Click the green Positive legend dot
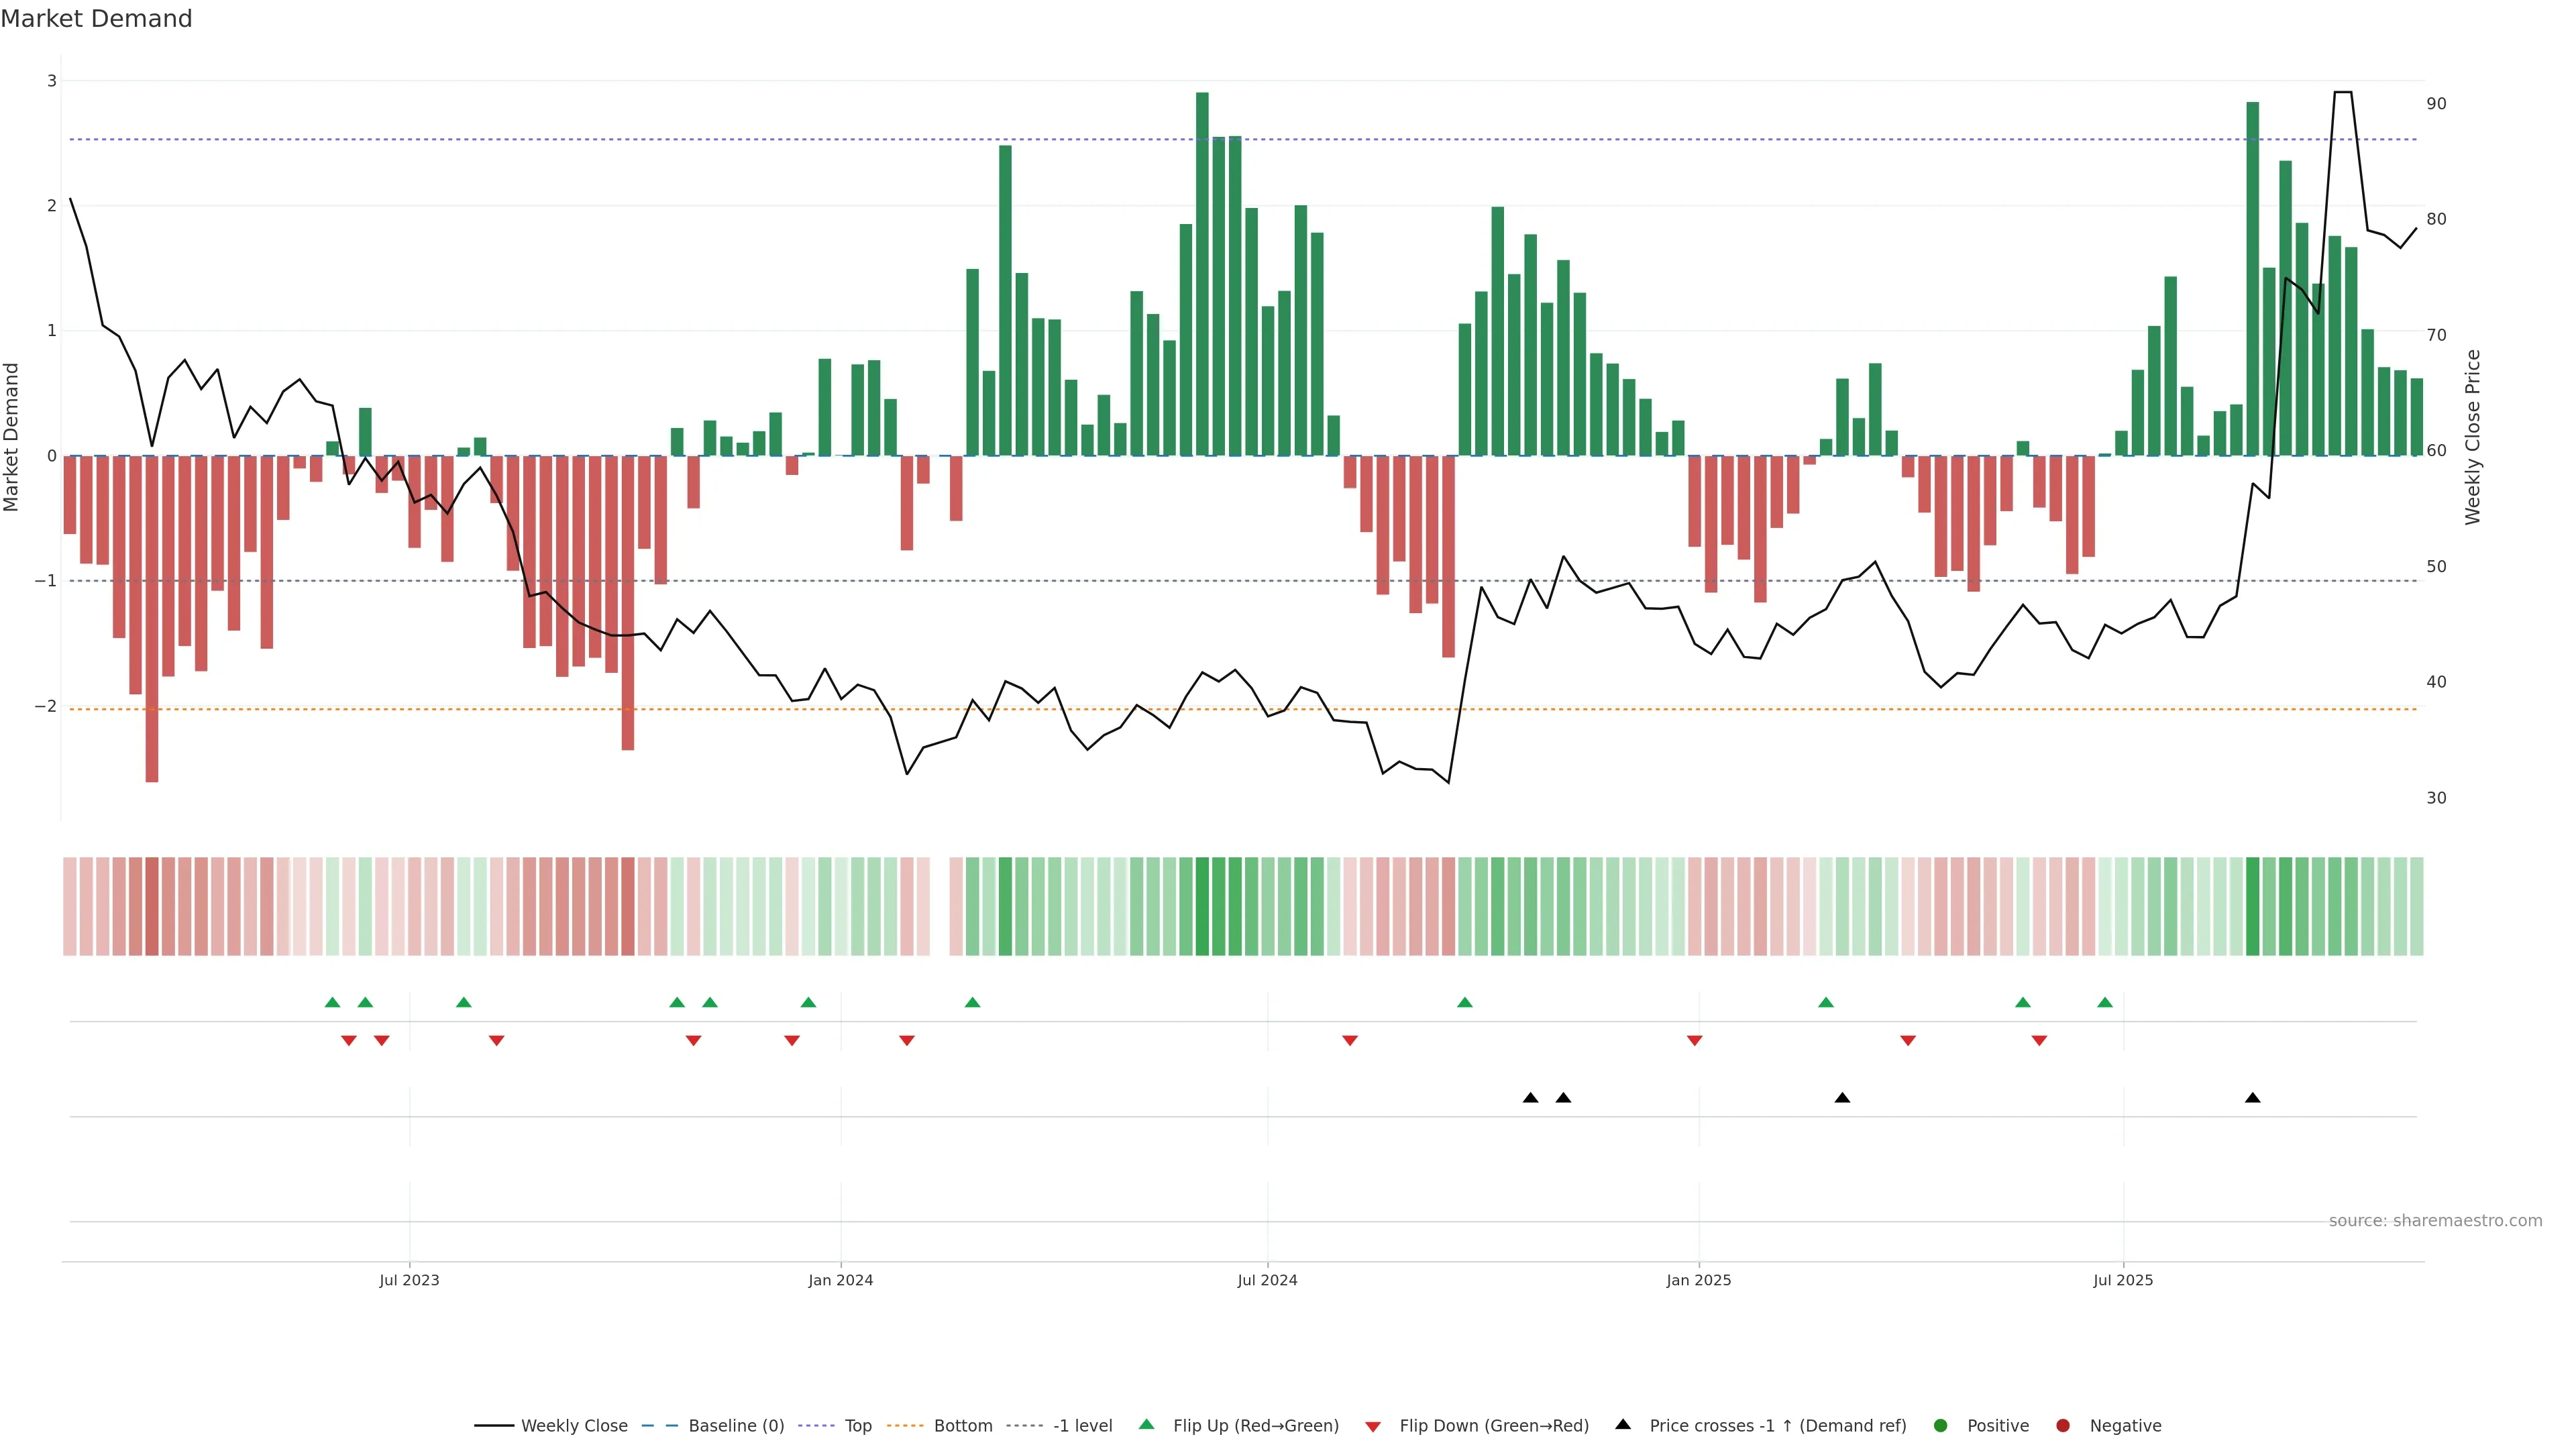This screenshot has width=2576, height=1449. pos(1941,1425)
